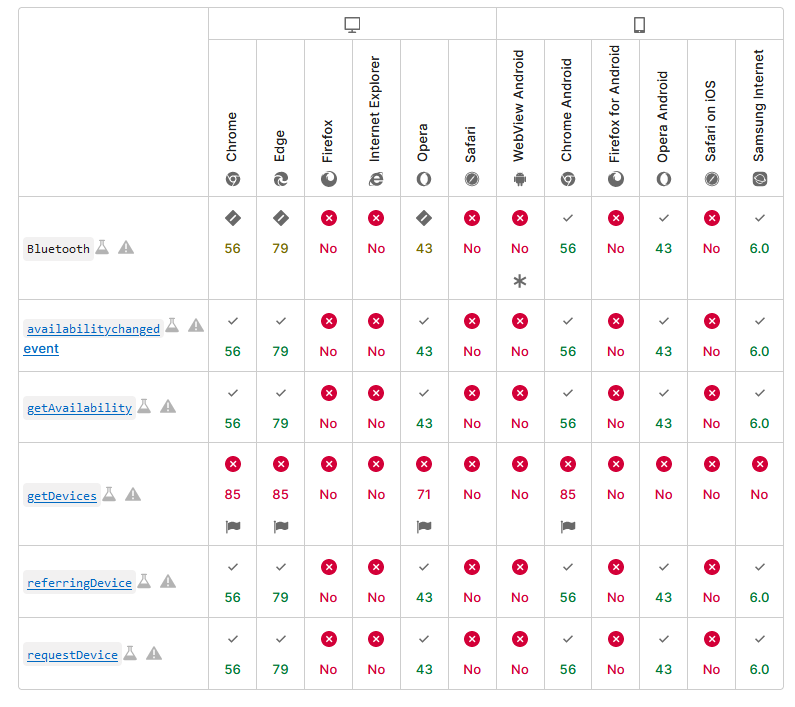Expand getDevices Chrome Android 85 flag note
Screen dimensions: 795x707
[568, 526]
